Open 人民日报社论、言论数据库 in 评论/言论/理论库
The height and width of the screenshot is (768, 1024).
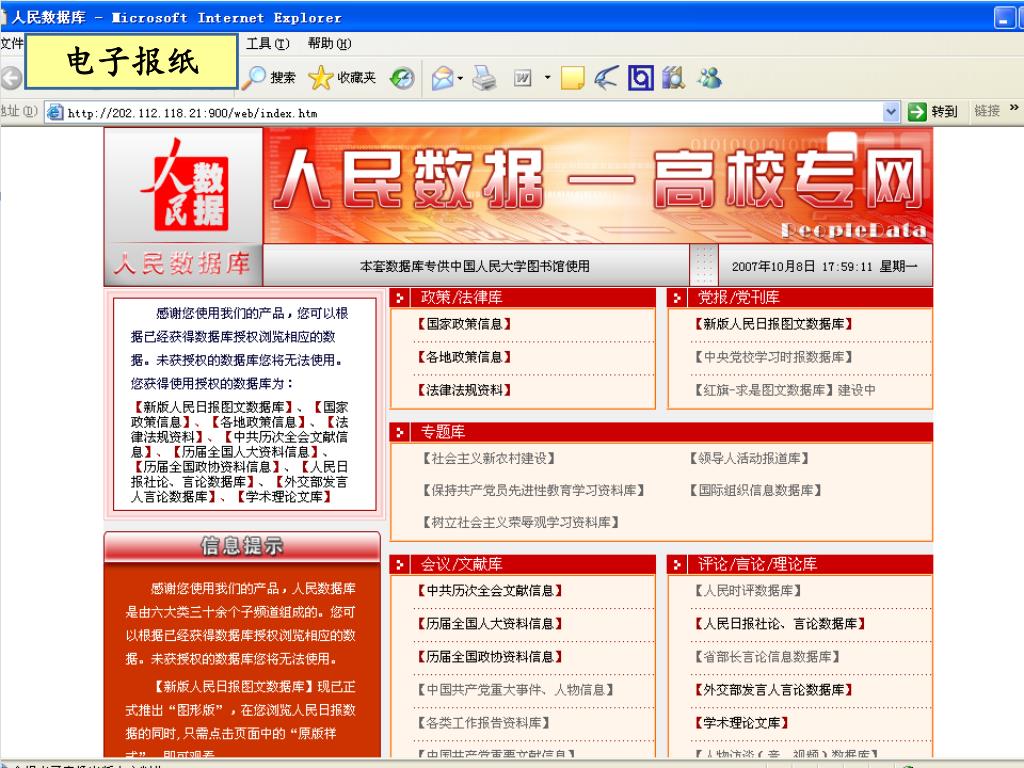pyautogui.click(x=780, y=624)
